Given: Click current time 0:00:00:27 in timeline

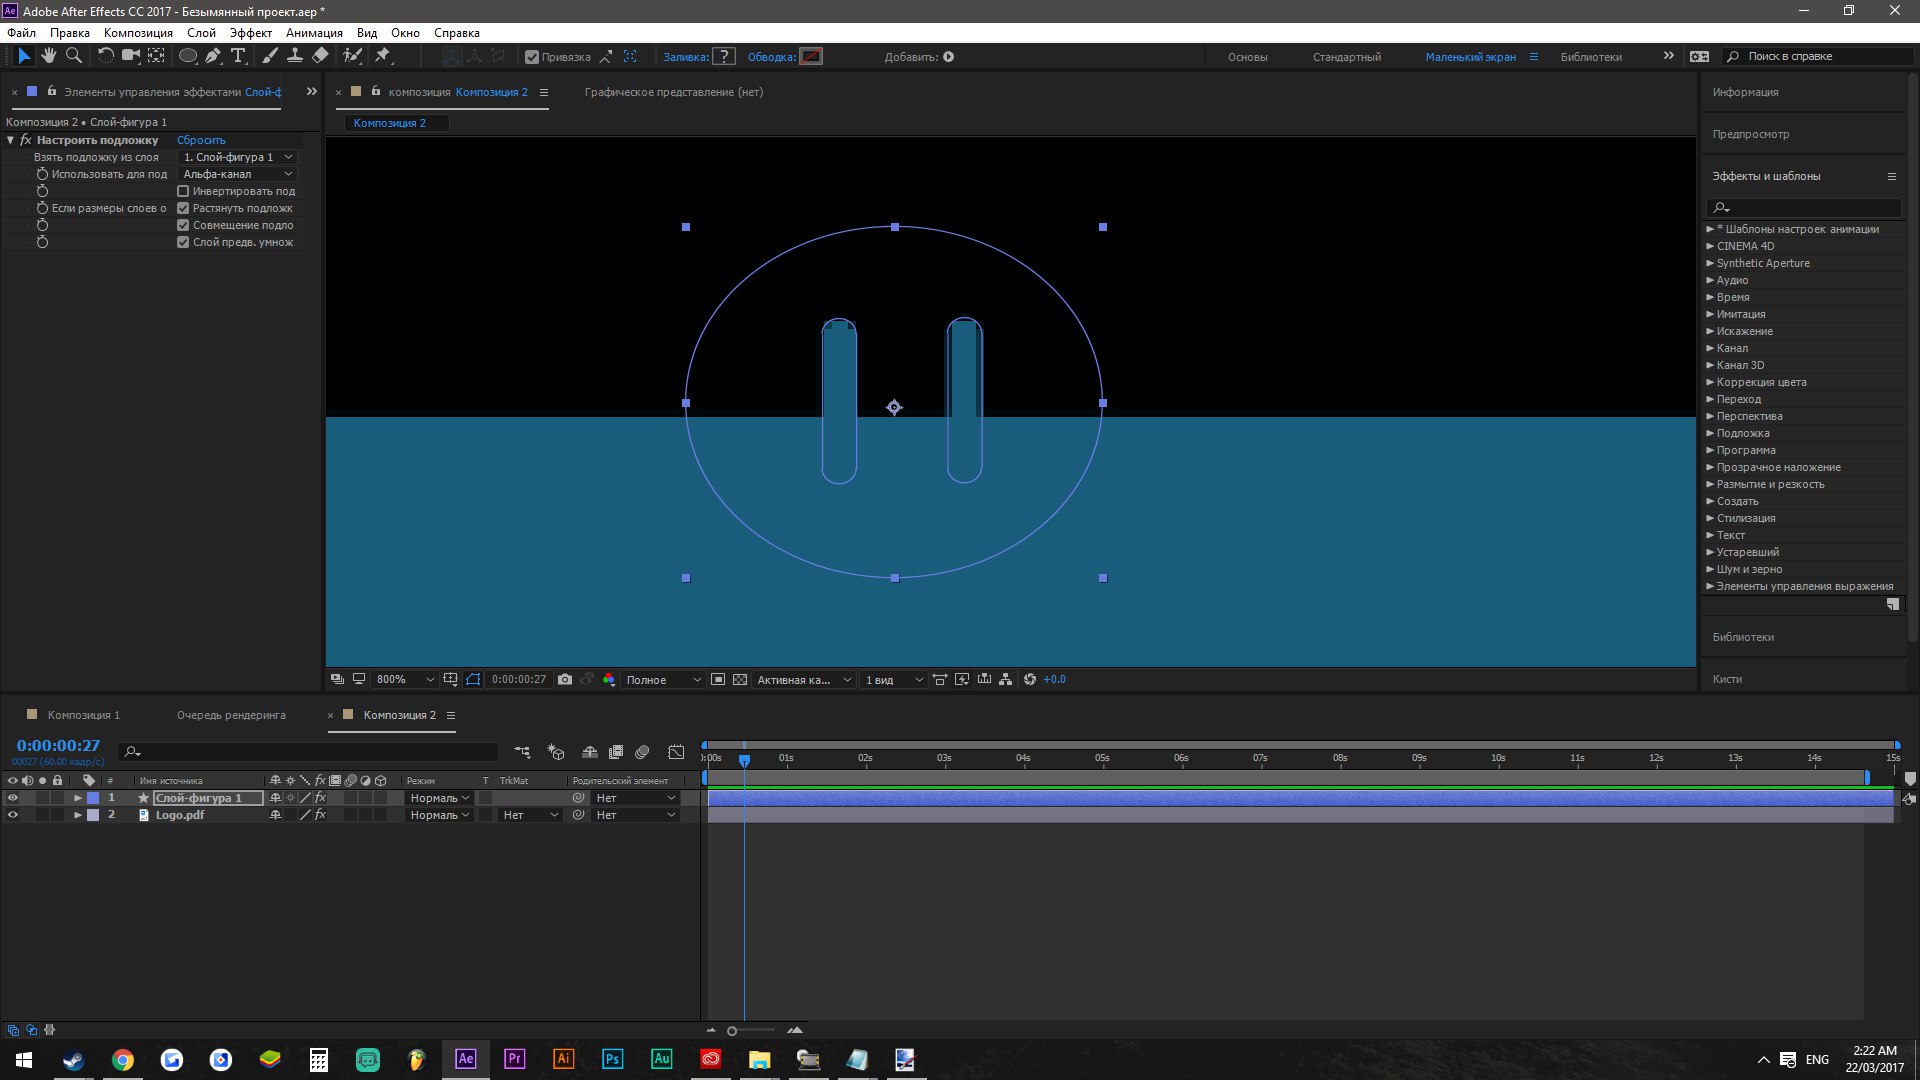Looking at the screenshot, I should pos(58,746).
